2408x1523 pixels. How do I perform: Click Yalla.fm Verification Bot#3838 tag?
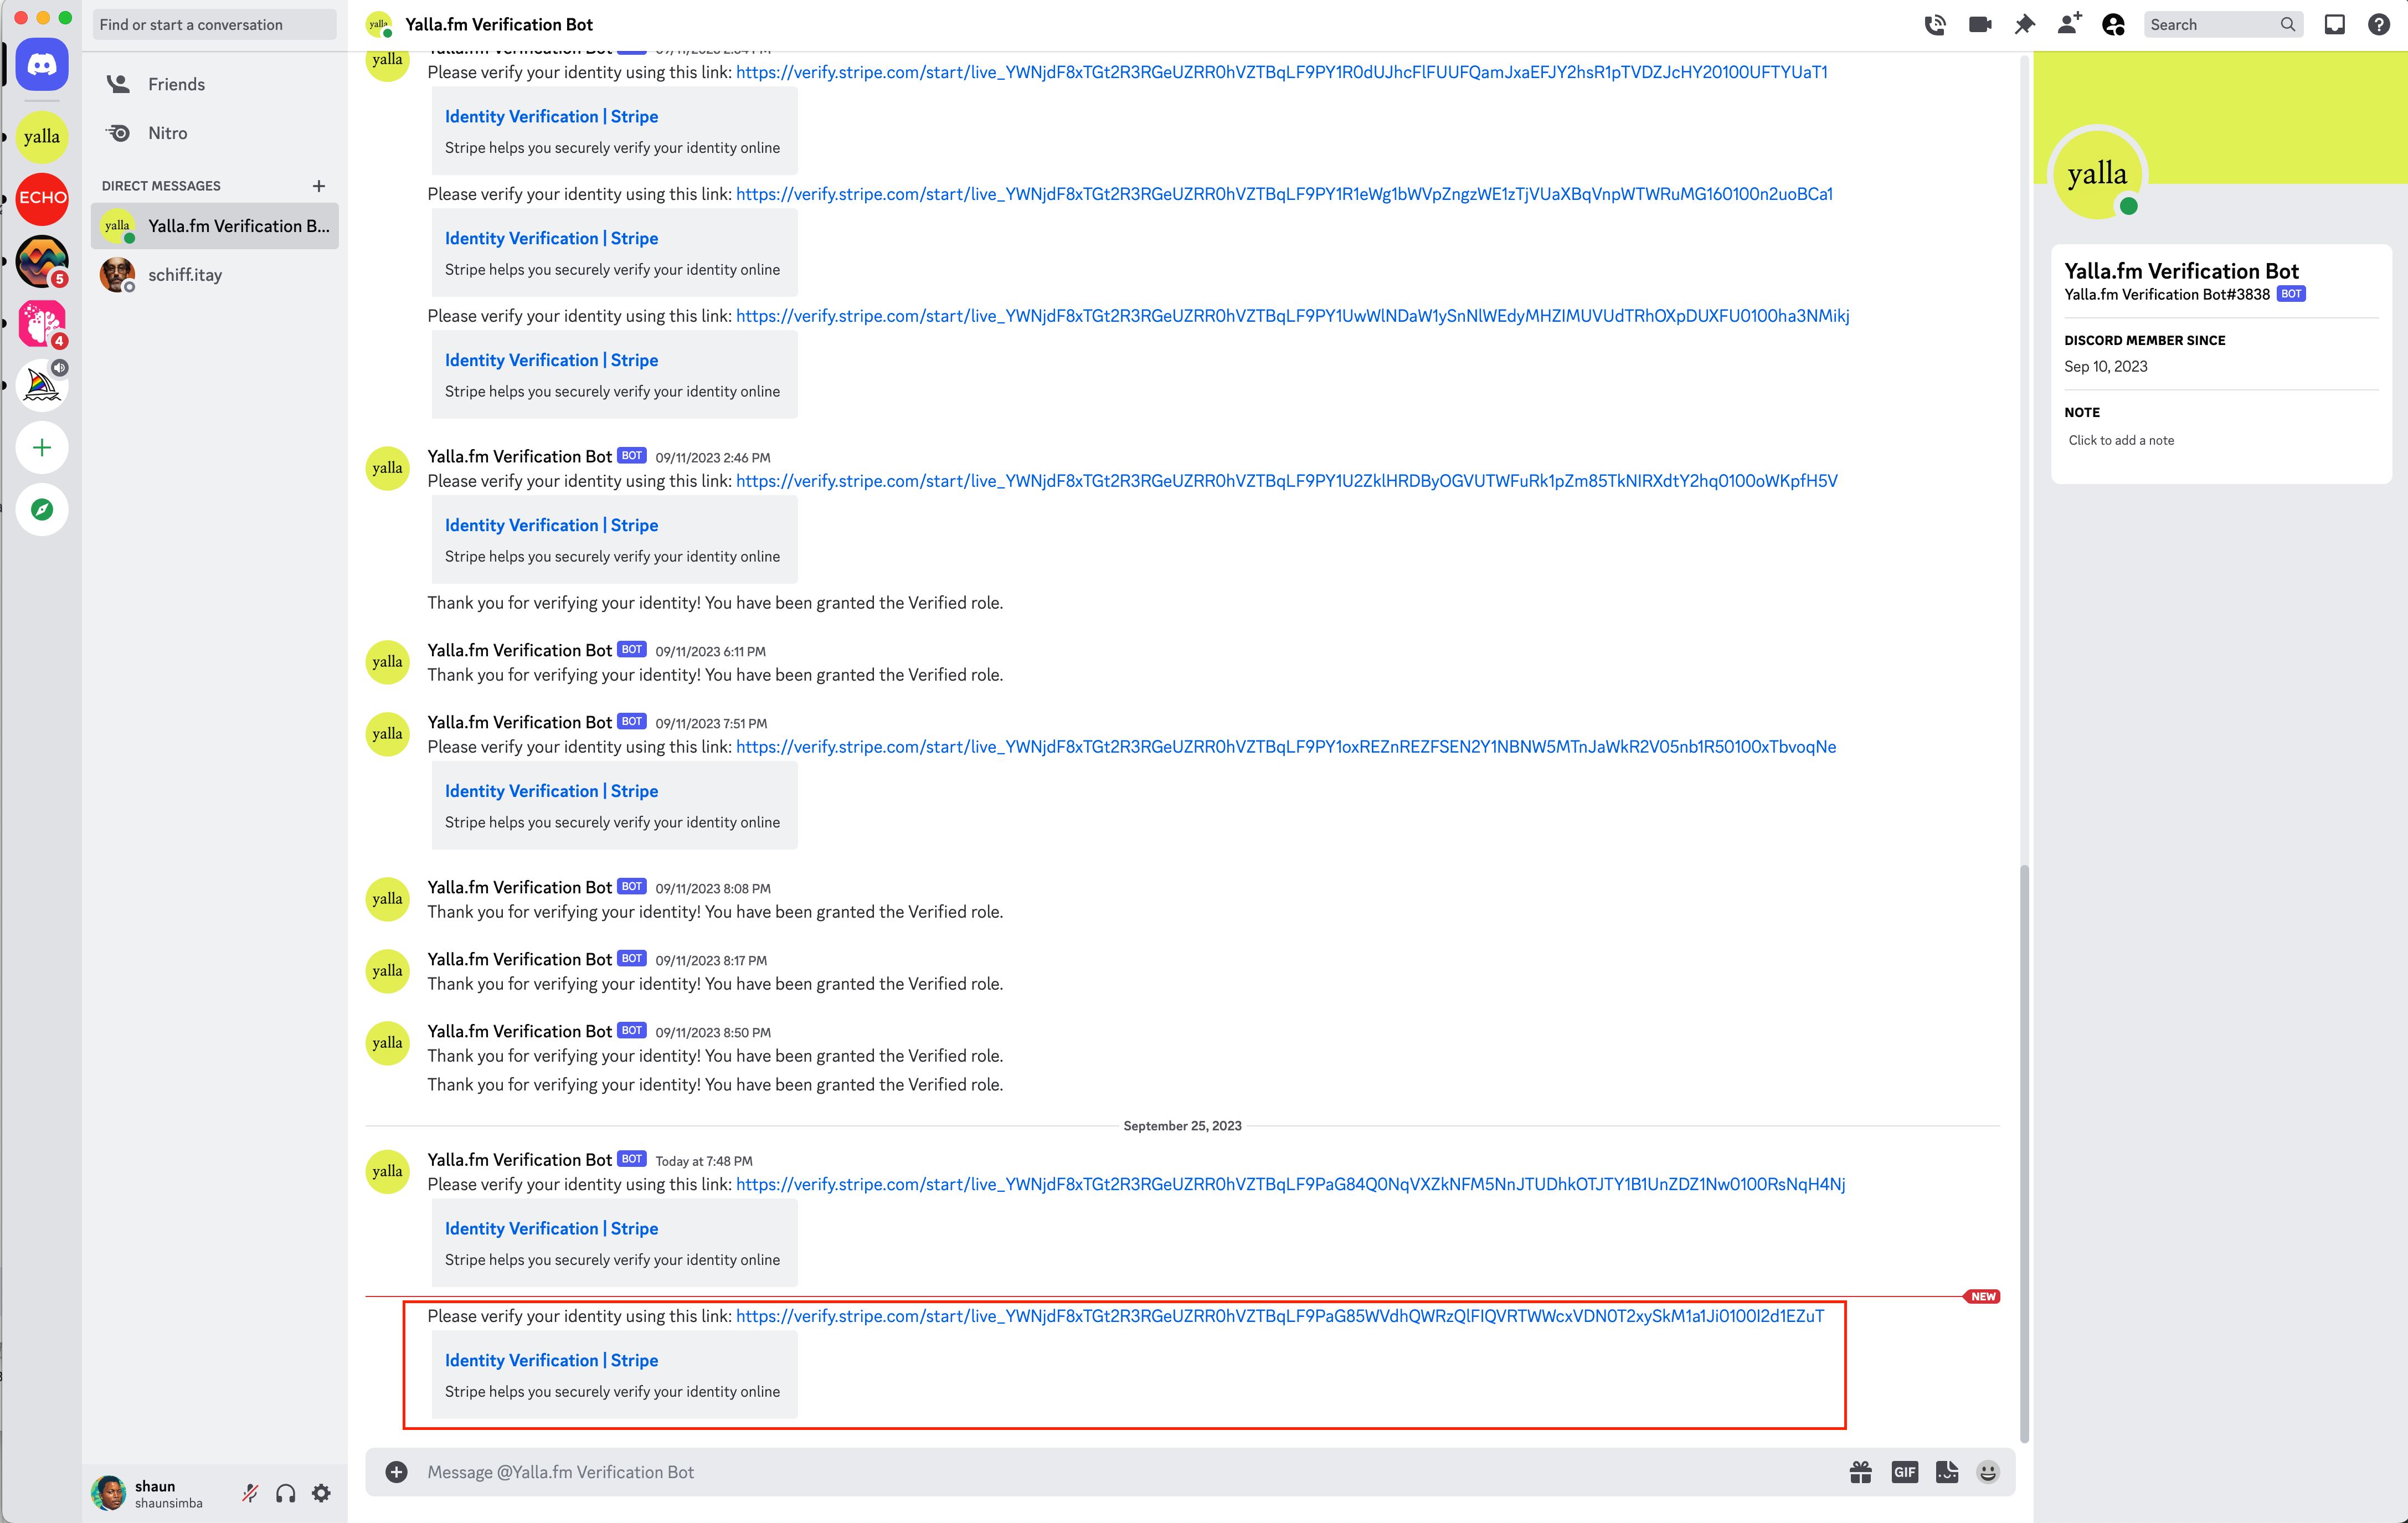coord(2166,294)
